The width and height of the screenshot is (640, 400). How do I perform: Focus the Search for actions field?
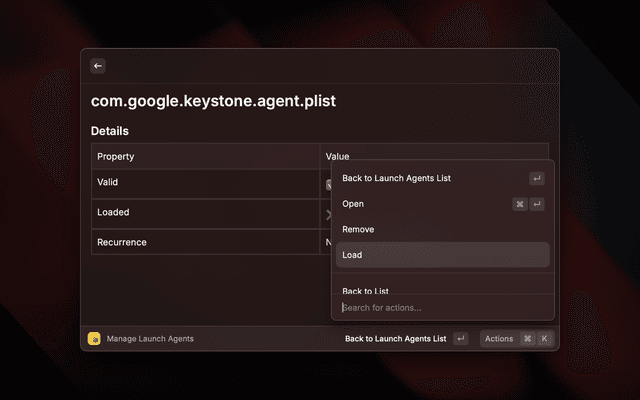[440, 308]
